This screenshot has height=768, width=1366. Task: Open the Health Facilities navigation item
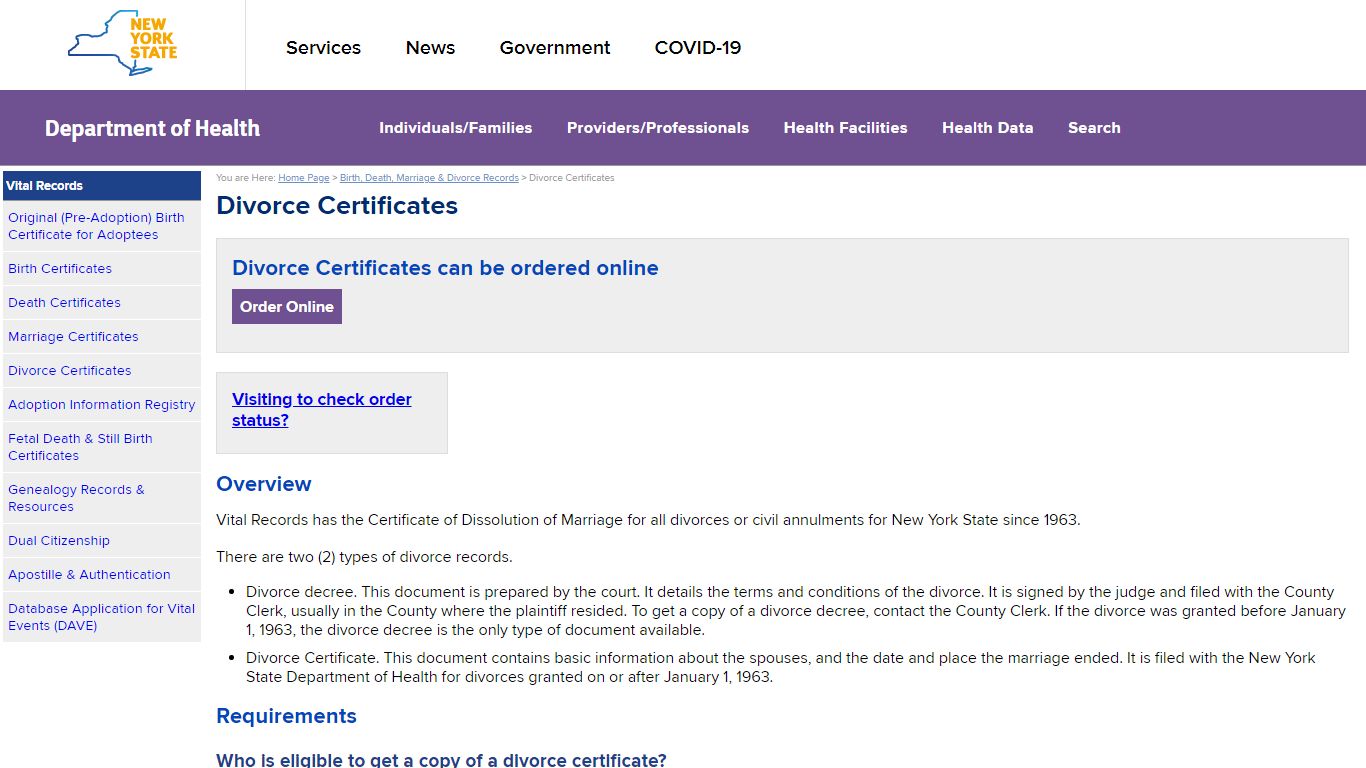tap(845, 128)
